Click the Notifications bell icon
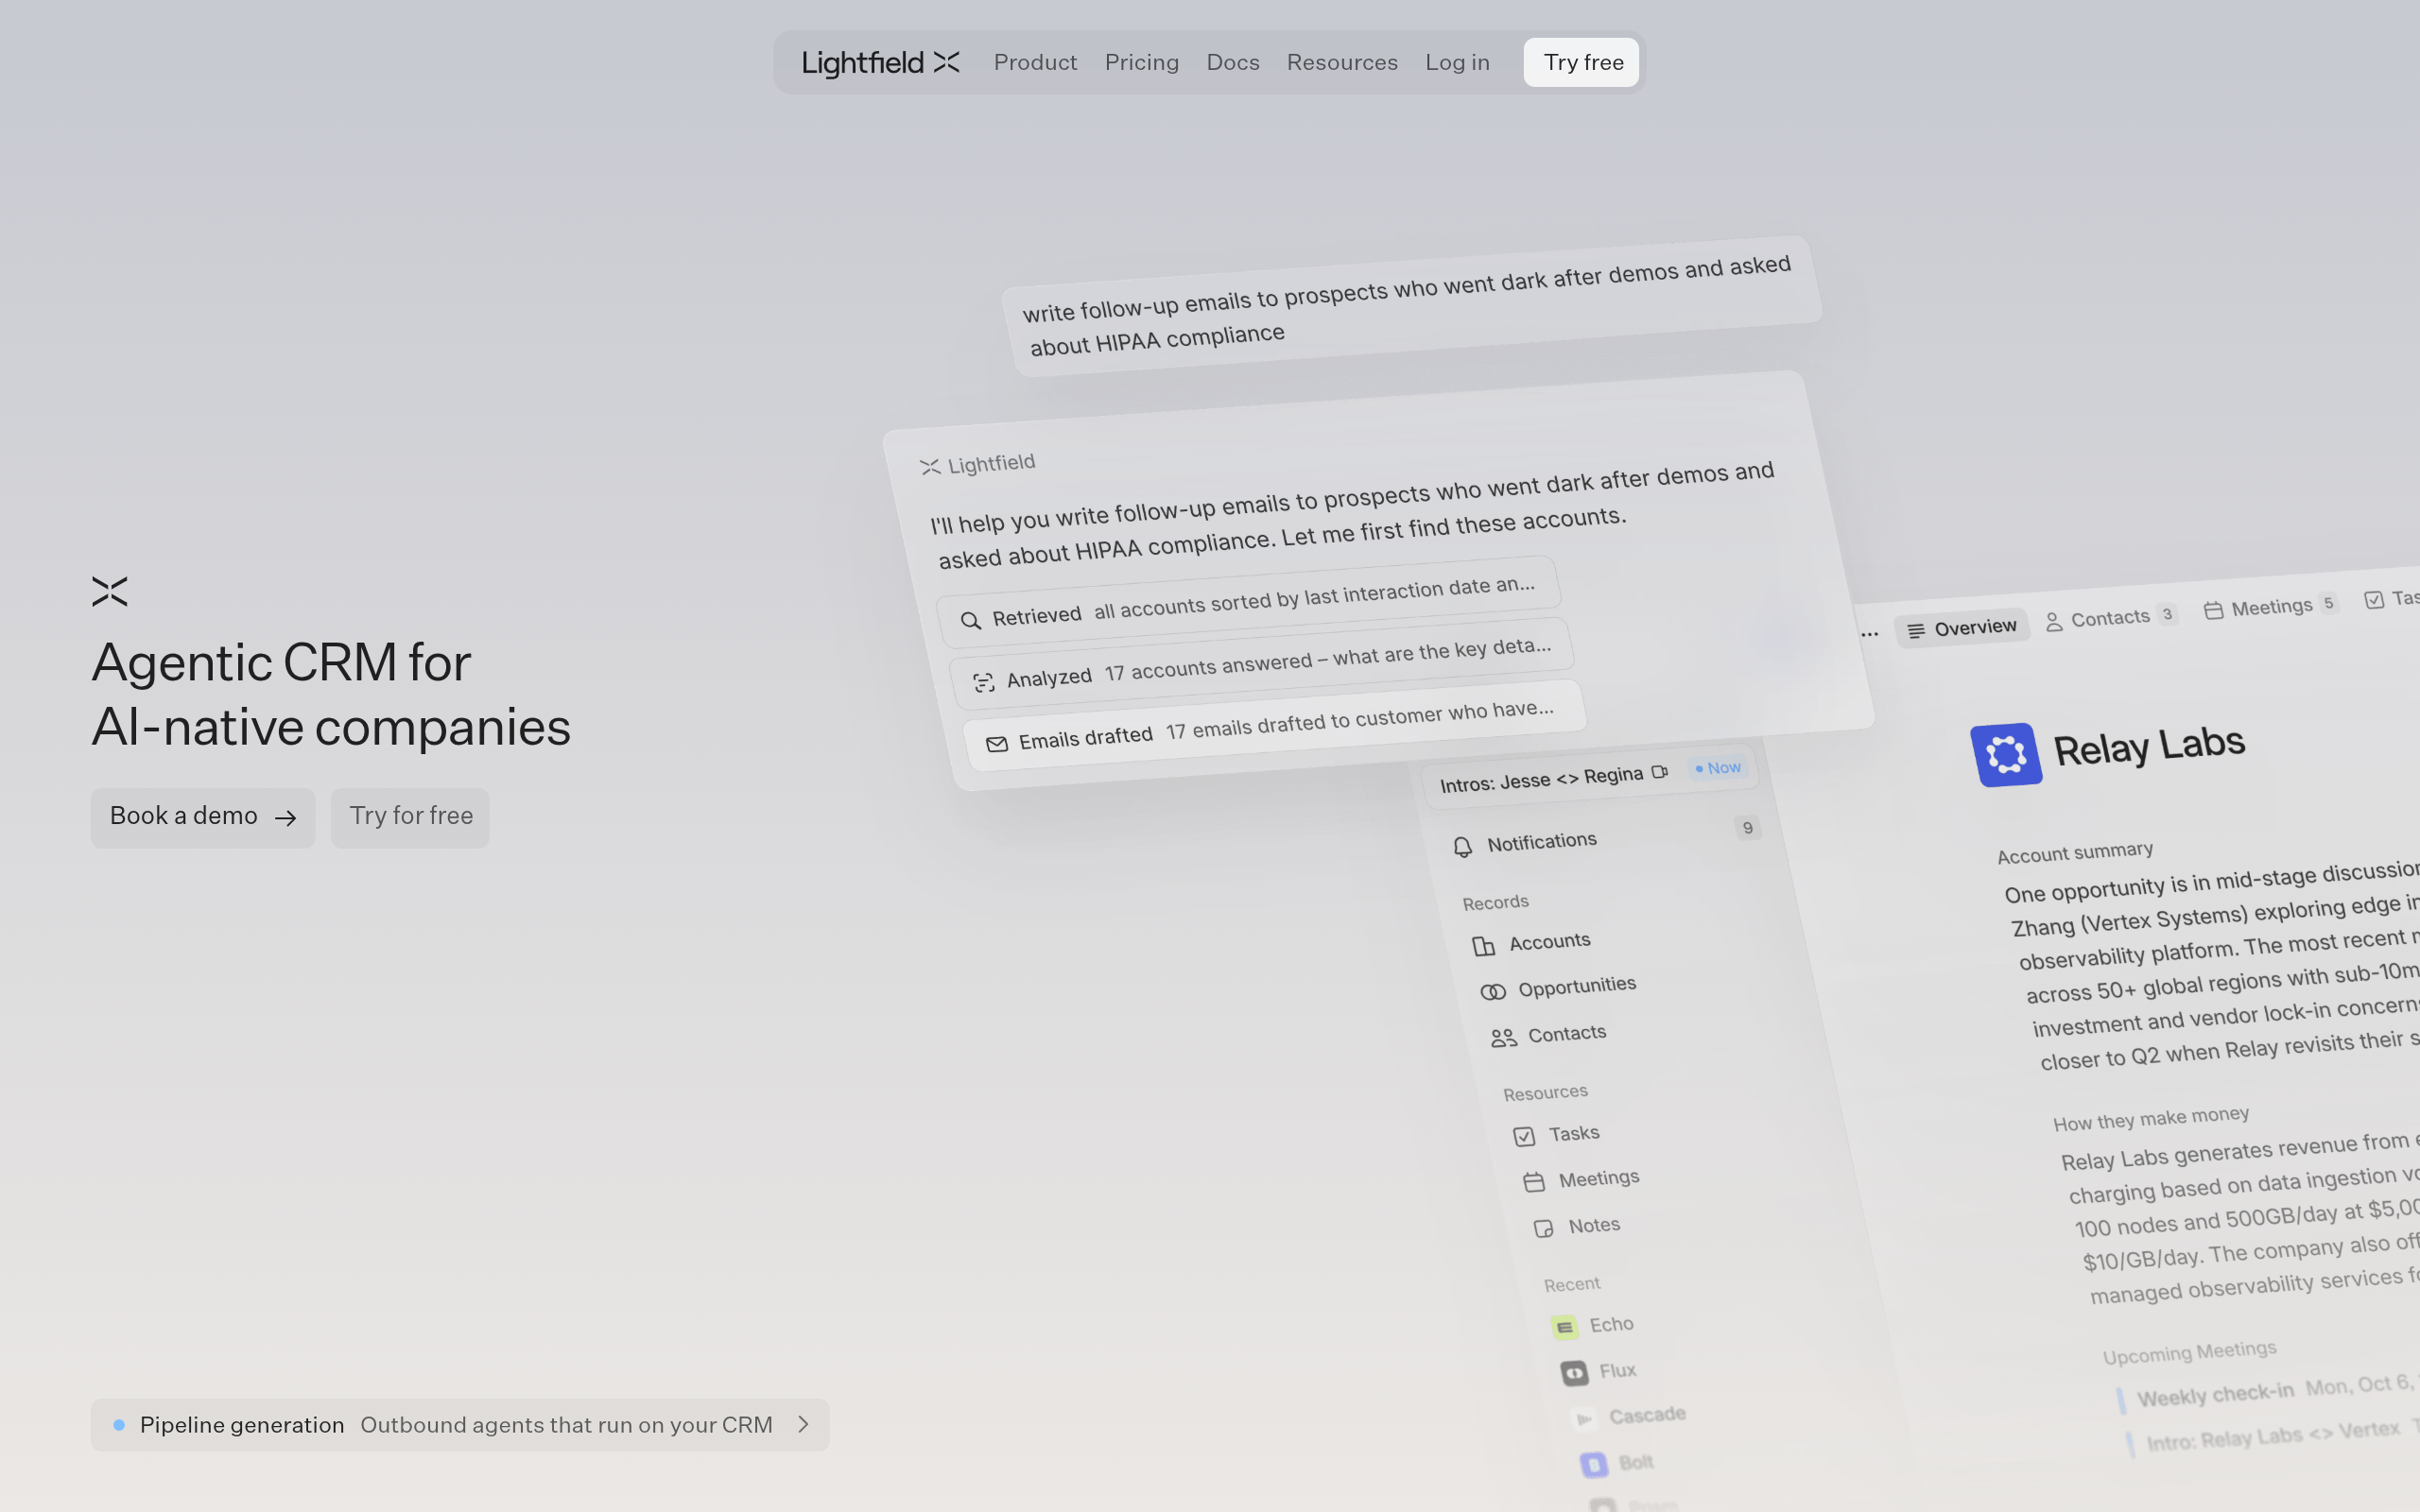 click(1462, 847)
